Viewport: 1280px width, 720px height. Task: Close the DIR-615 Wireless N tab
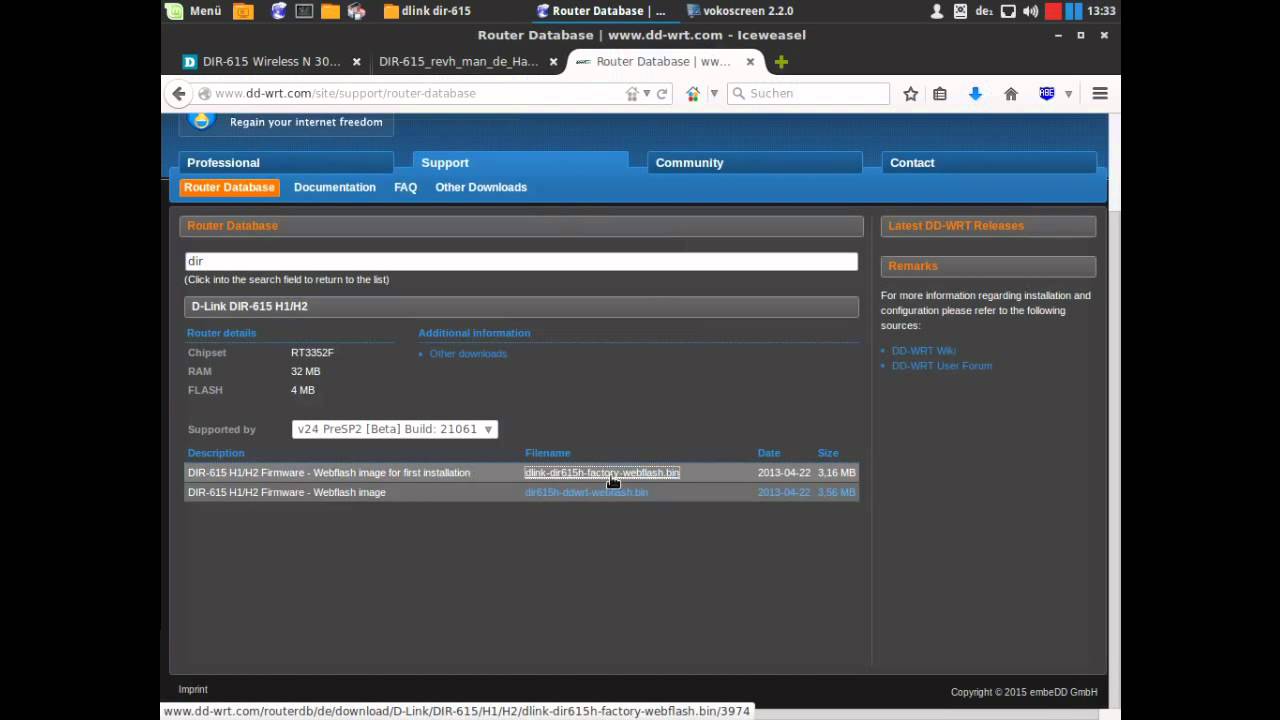pos(357,62)
